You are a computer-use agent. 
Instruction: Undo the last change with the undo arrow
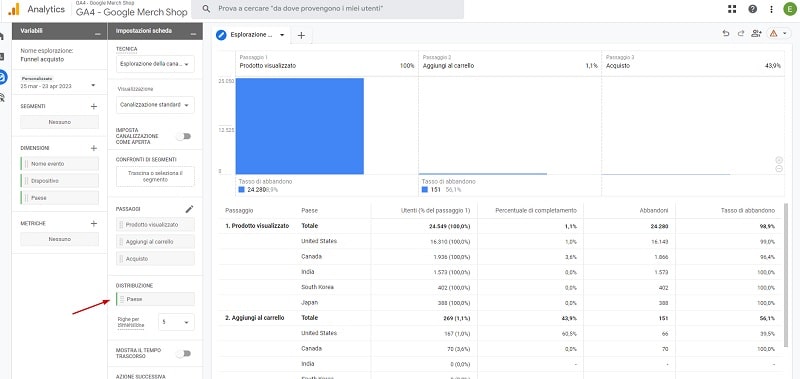726,34
